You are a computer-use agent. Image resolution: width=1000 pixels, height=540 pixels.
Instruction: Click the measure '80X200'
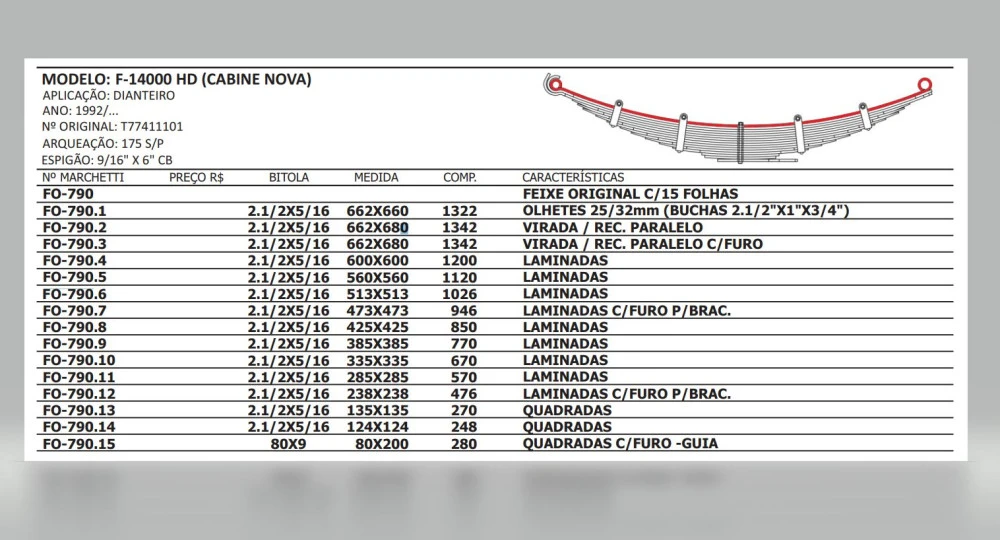pyautogui.click(x=381, y=444)
